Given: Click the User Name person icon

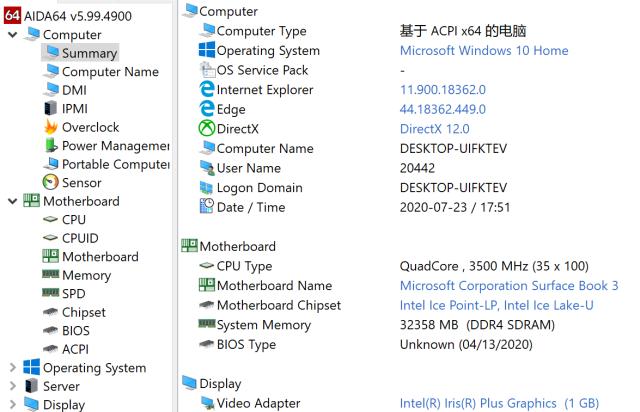Looking at the screenshot, I should tap(207, 167).
